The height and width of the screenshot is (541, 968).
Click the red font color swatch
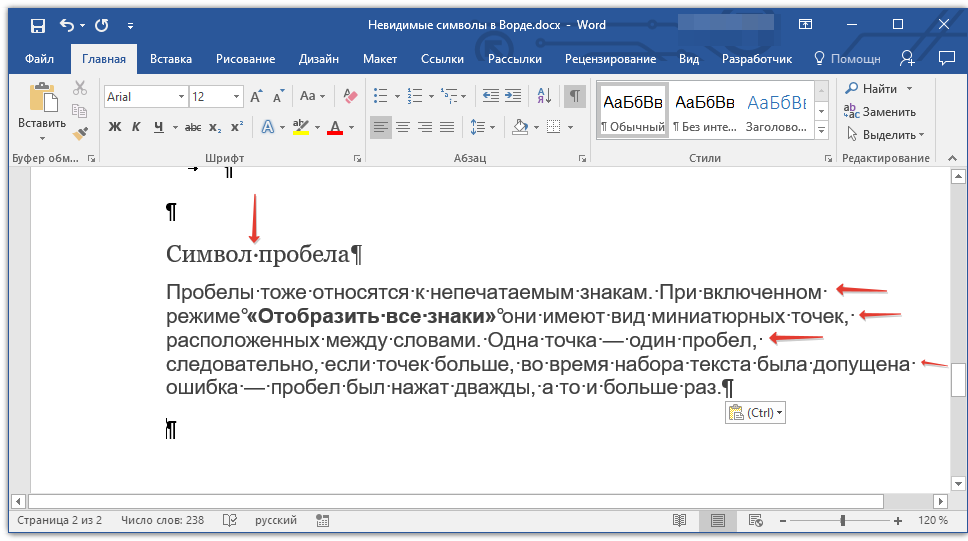[335, 128]
